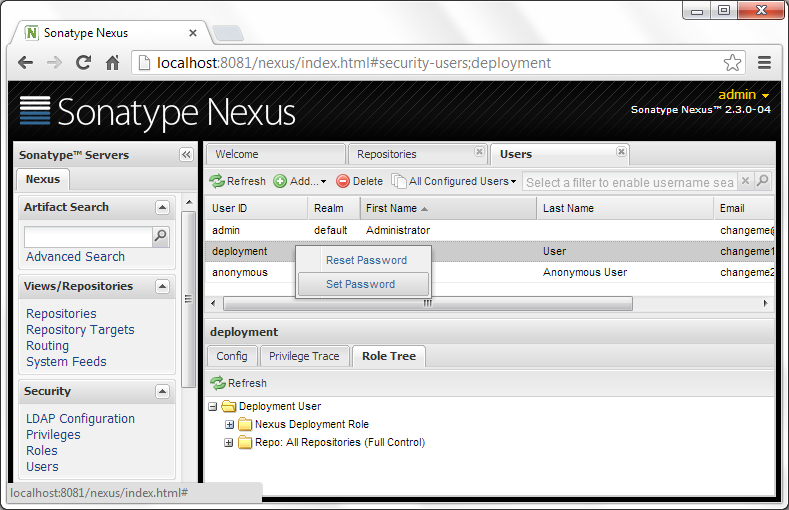Image resolution: width=789 pixels, height=510 pixels.
Task: Open All Configured Users filter dropdown
Action: (454, 181)
